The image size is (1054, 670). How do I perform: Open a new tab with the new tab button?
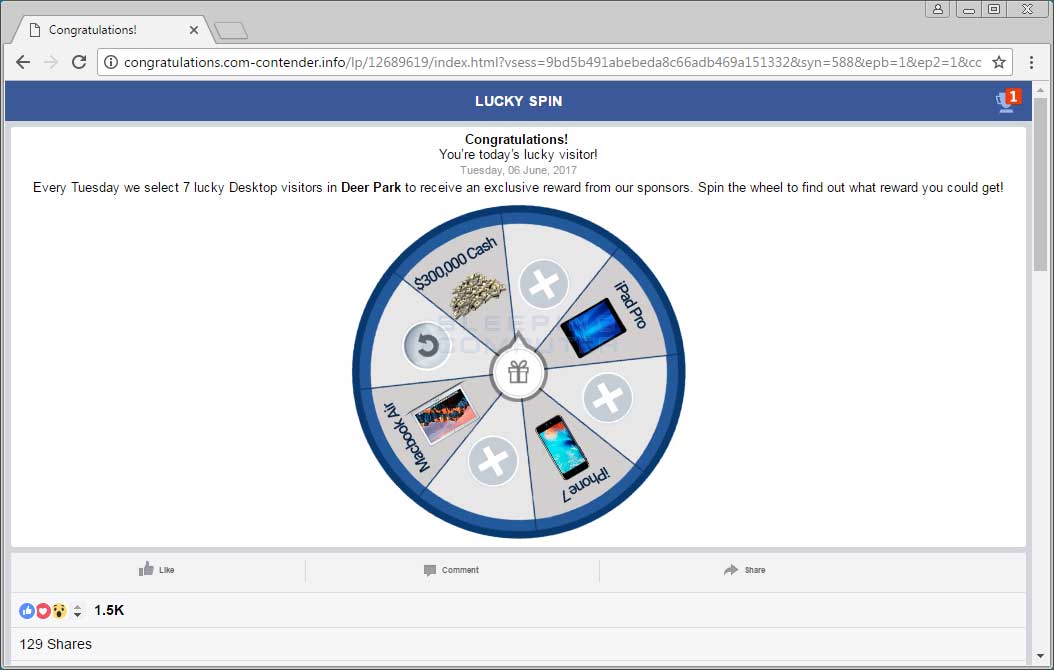coord(231,31)
